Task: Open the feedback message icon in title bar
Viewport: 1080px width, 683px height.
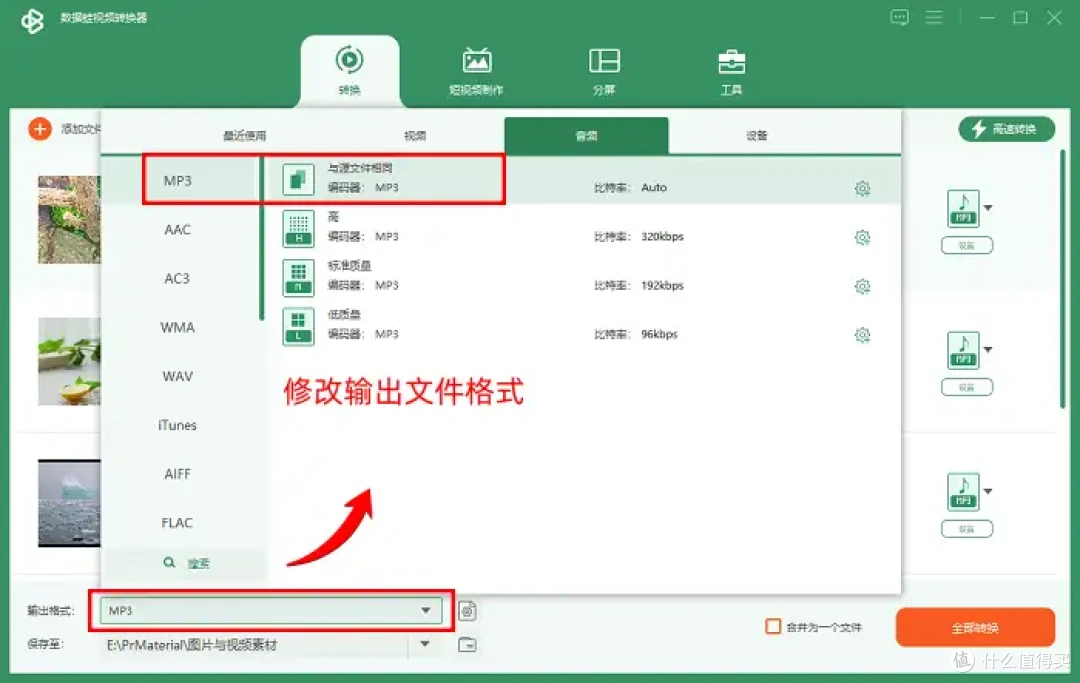Action: 900,17
